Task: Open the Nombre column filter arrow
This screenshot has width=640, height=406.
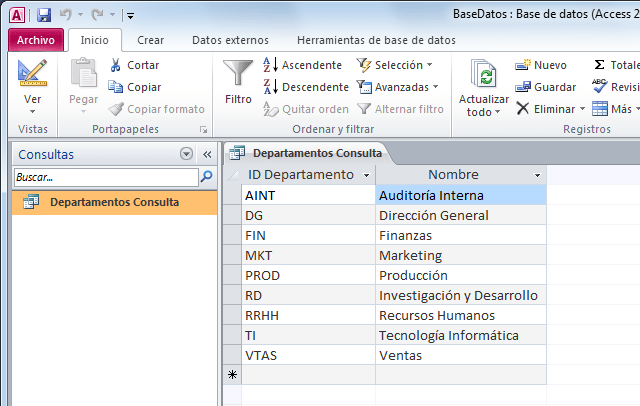Action: pyautogui.click(x=538, y=175)
